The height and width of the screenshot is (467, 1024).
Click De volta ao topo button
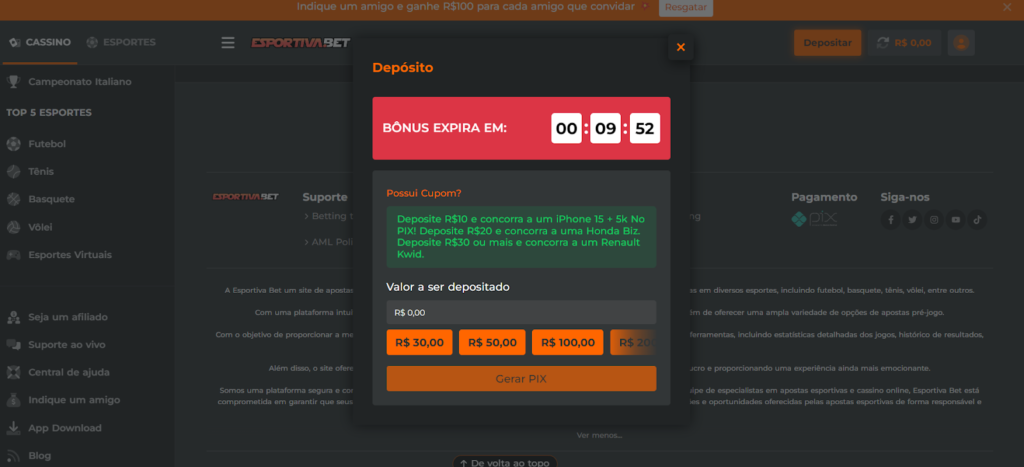(x=505, y=462)
